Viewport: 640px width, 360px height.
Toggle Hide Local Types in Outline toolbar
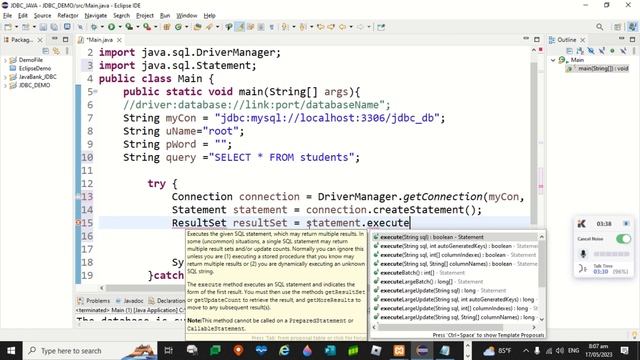coord(623,51)
